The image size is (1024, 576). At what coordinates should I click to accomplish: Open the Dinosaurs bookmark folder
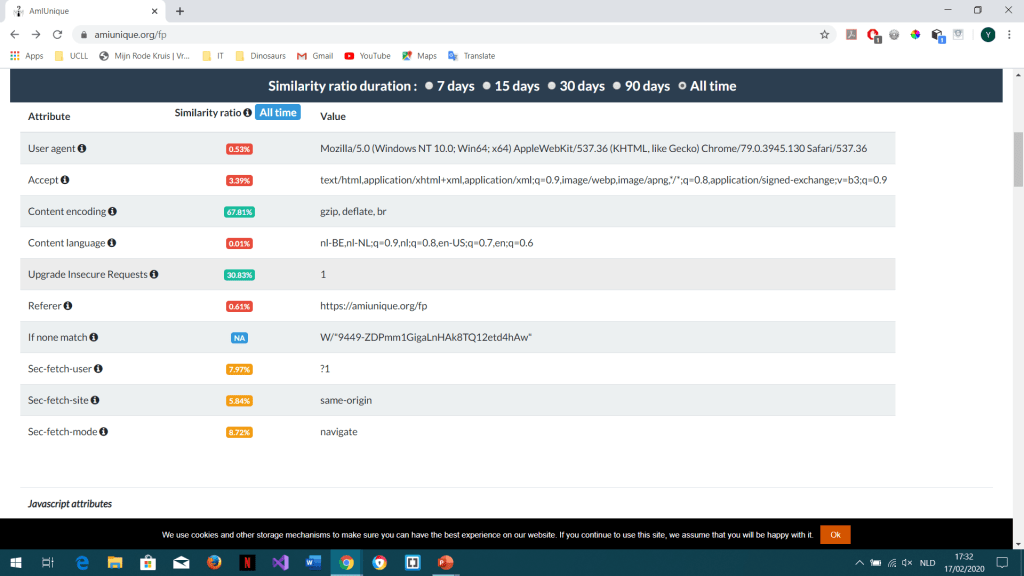tap(260, 56)
